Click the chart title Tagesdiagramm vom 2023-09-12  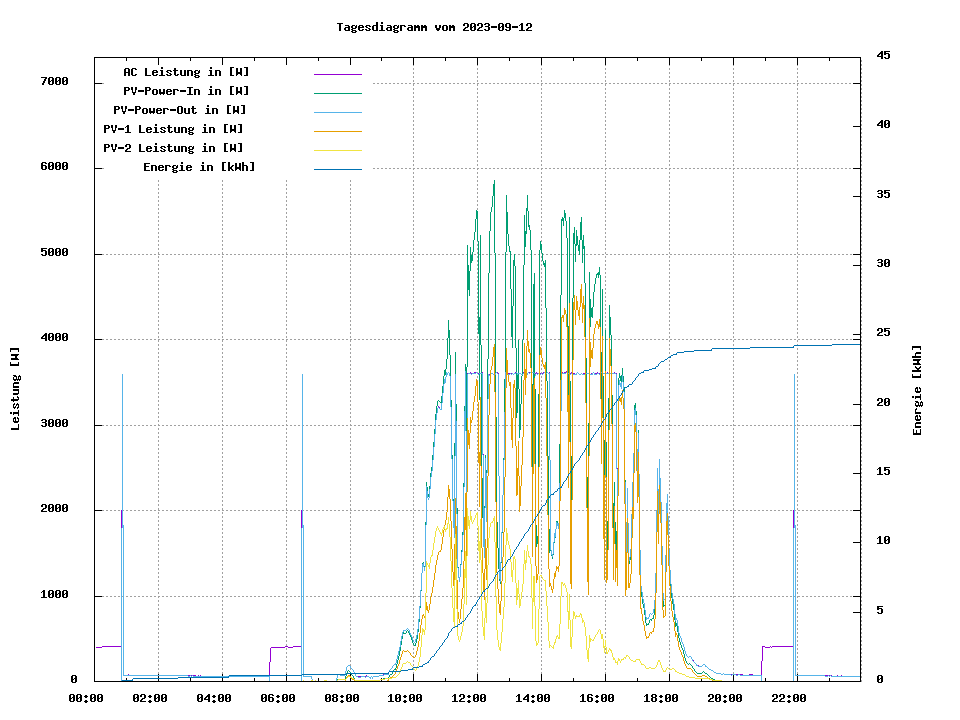(434, 27)
